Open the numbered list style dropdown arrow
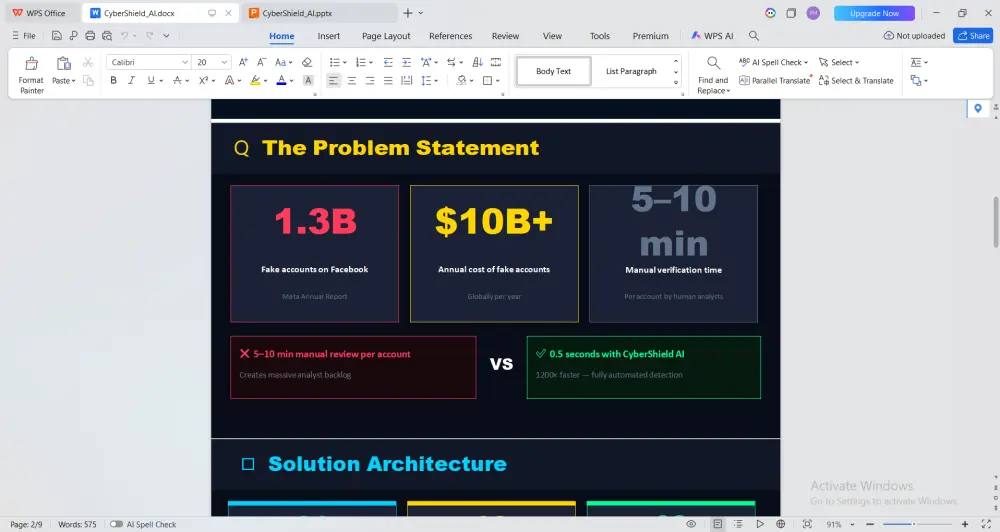The width and height of the screenshot is (1000, 532). [x=371, y=63]
